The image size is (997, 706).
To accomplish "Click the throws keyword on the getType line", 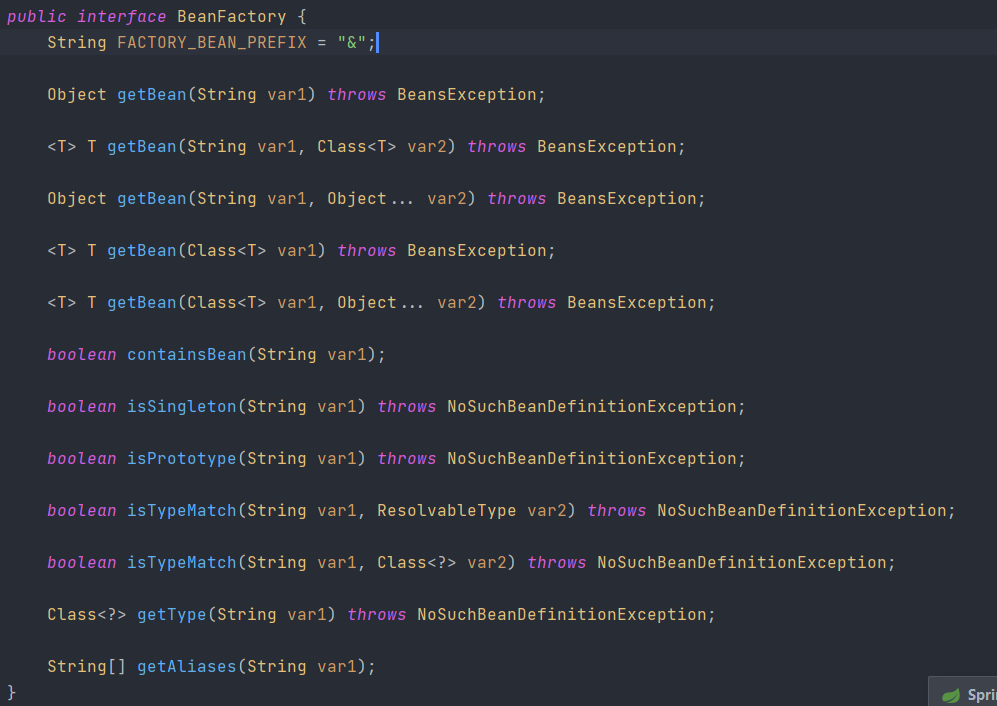I will (376, 615).
